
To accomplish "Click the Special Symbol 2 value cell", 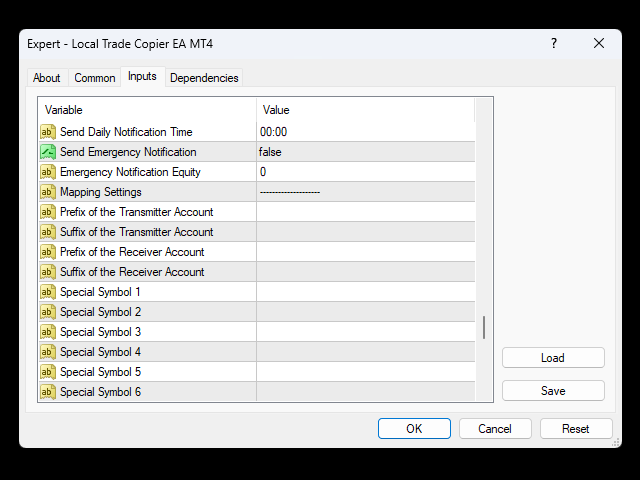I will pos(366,312).
